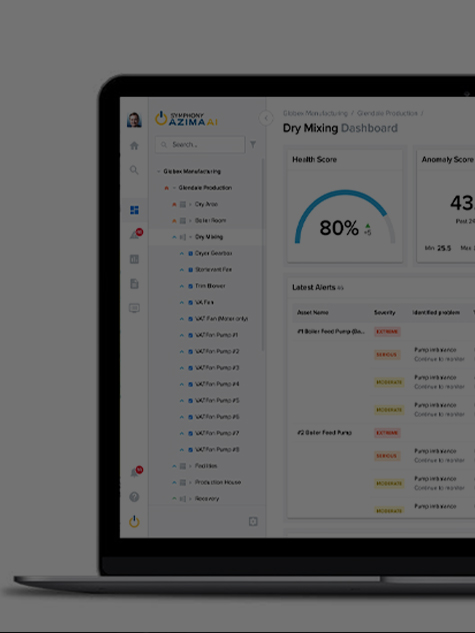The width and height of the screenshot is (475, 633).
Task: Click the asset tree vertical scrollbar
Action: click(264, 254)
